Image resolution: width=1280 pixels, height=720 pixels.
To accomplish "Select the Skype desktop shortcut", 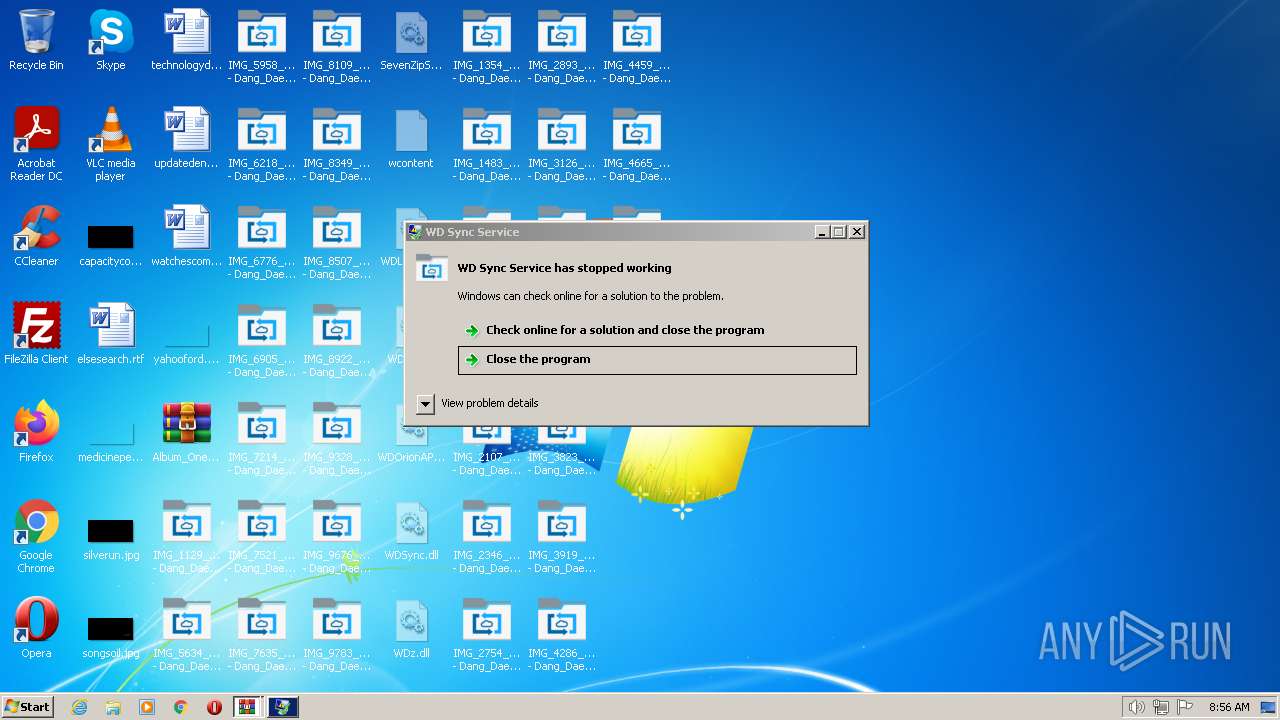I will [111, 42].
